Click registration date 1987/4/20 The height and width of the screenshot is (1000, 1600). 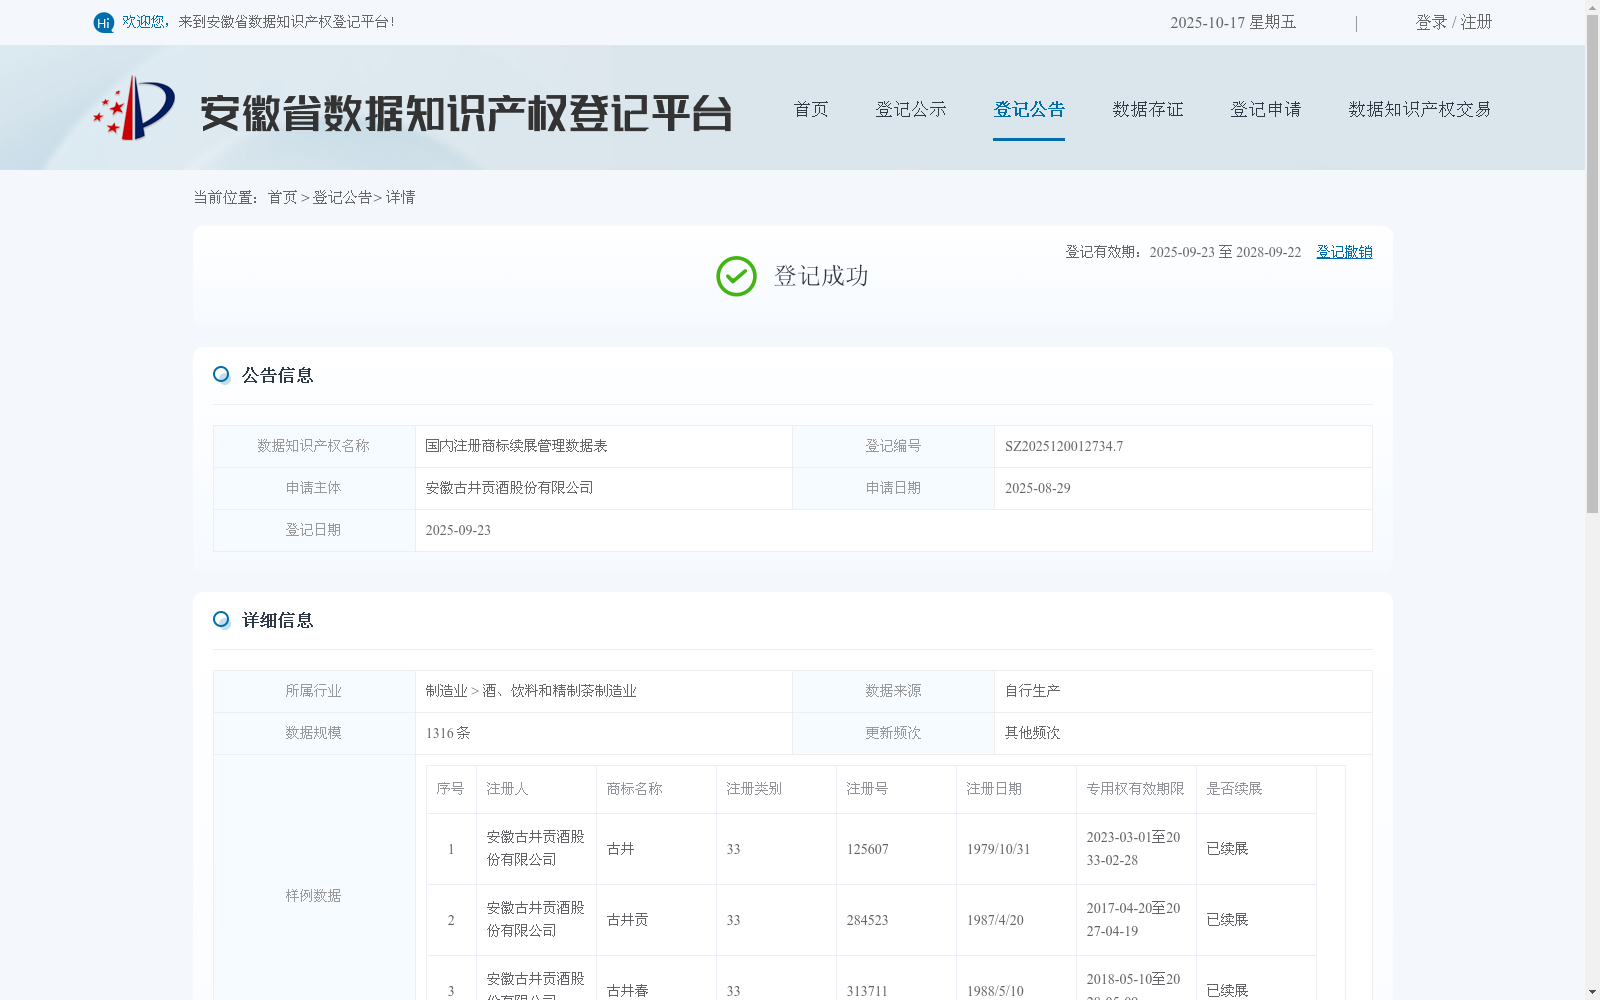pos(995,920)
